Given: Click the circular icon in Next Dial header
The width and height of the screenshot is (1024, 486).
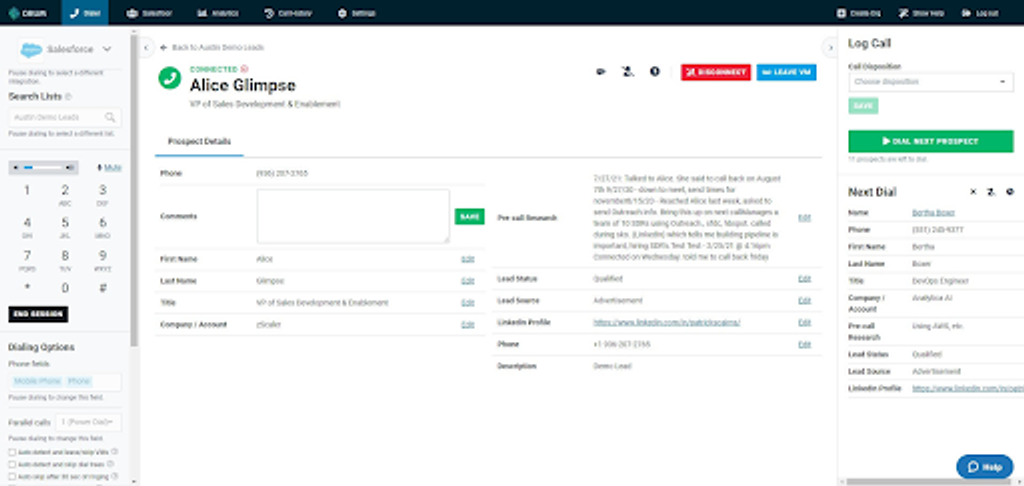Looking at the screenshot, I should click(x=1010, y=192).
